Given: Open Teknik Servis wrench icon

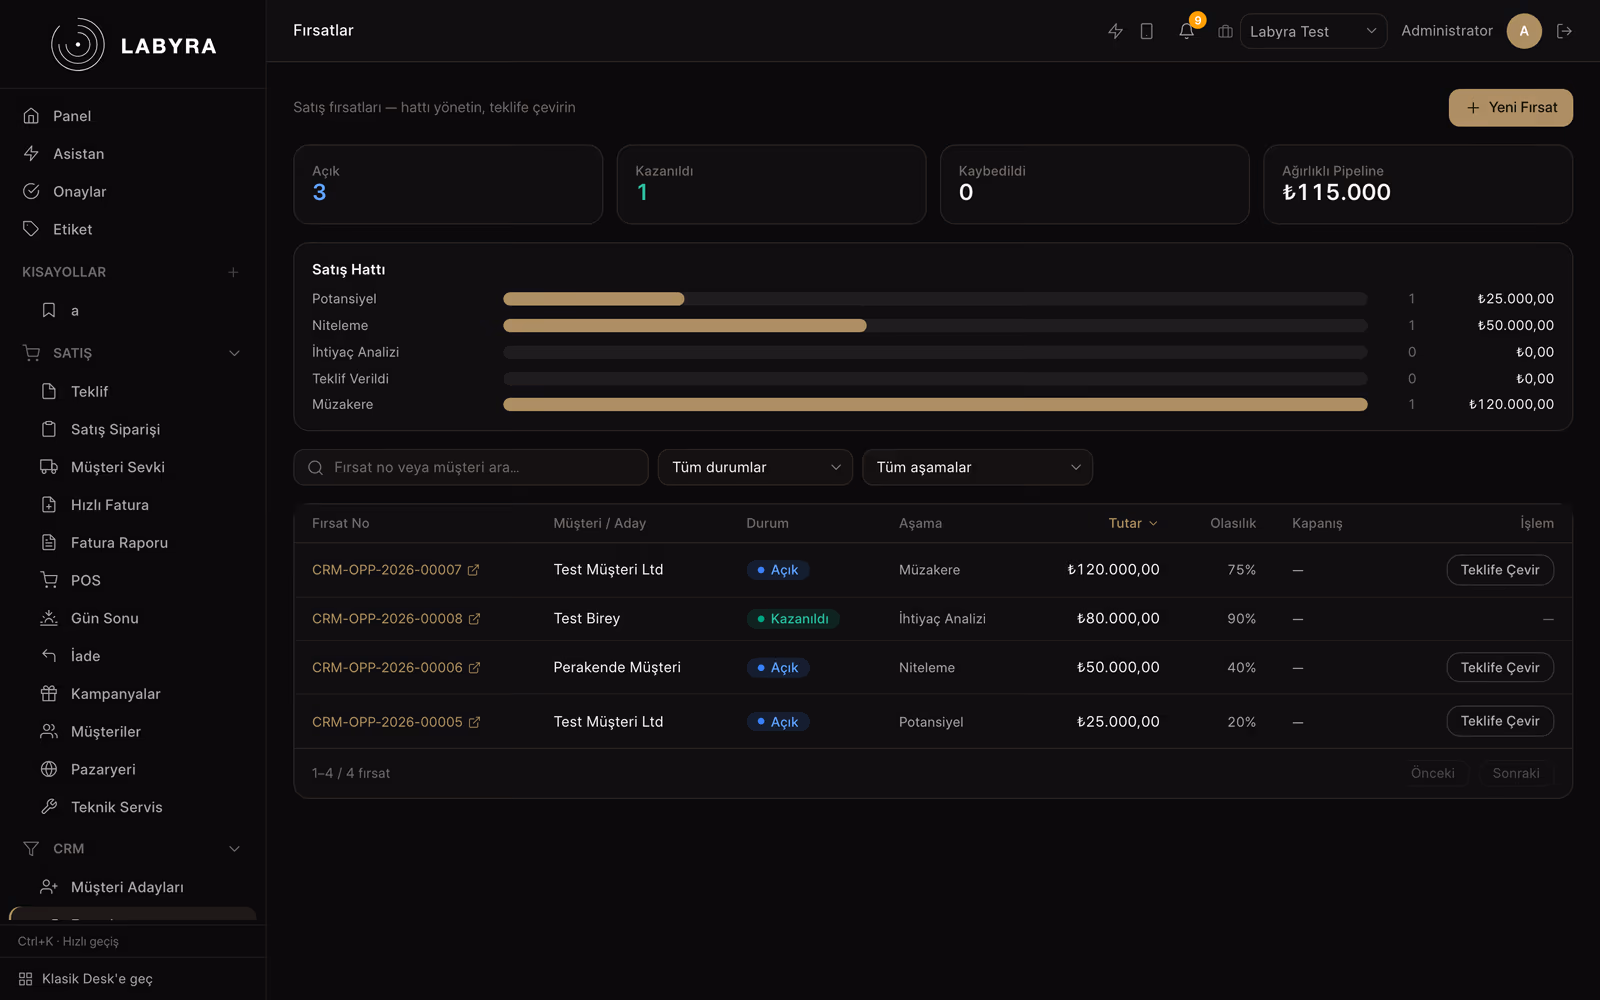Looking at the screenshot, I should [x=49, y=807].
